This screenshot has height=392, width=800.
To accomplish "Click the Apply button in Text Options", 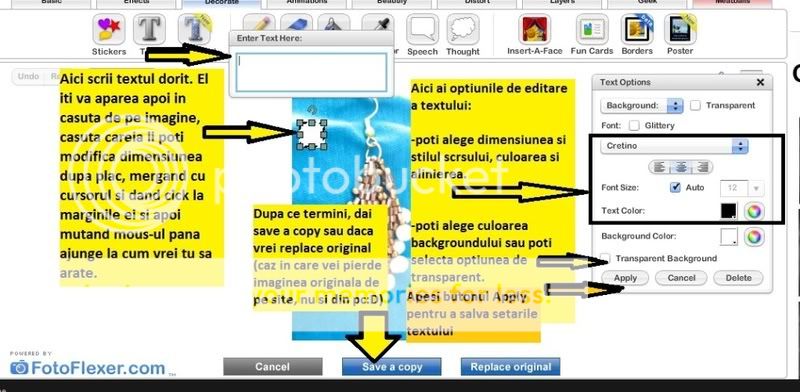I will coord(625,278).
